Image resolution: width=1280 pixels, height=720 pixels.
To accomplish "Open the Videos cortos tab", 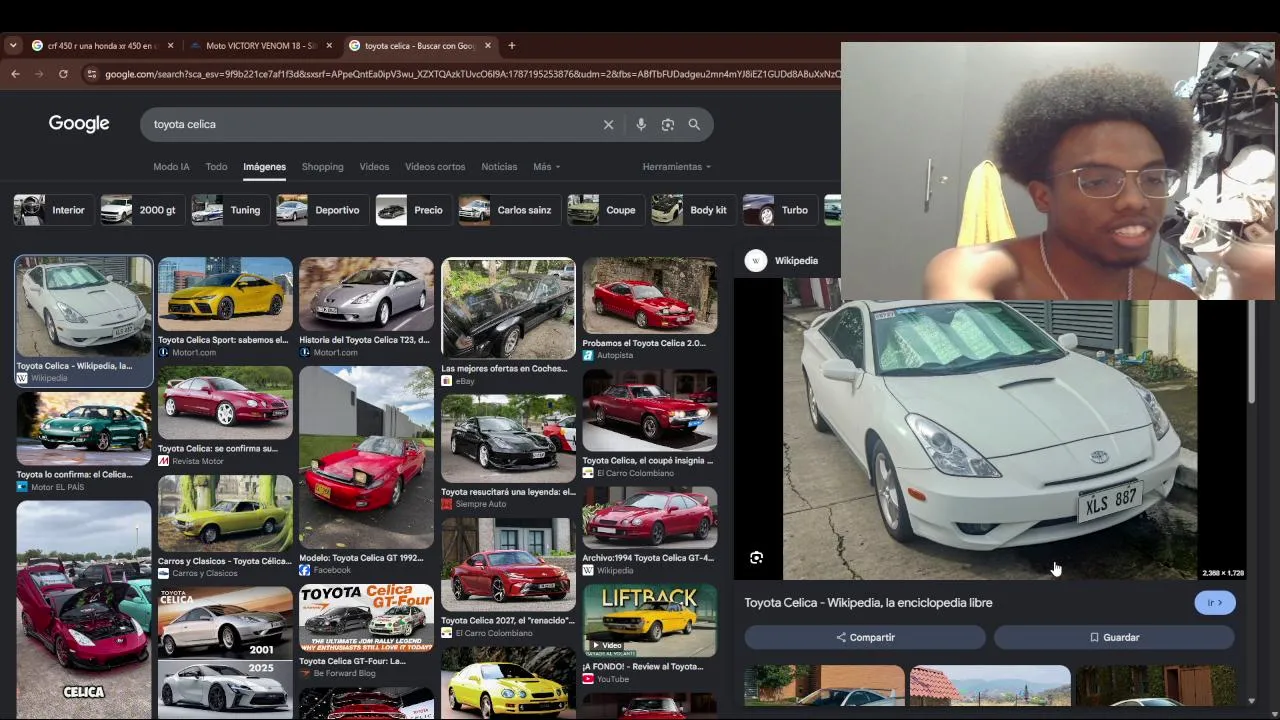I will coord(435,167).
